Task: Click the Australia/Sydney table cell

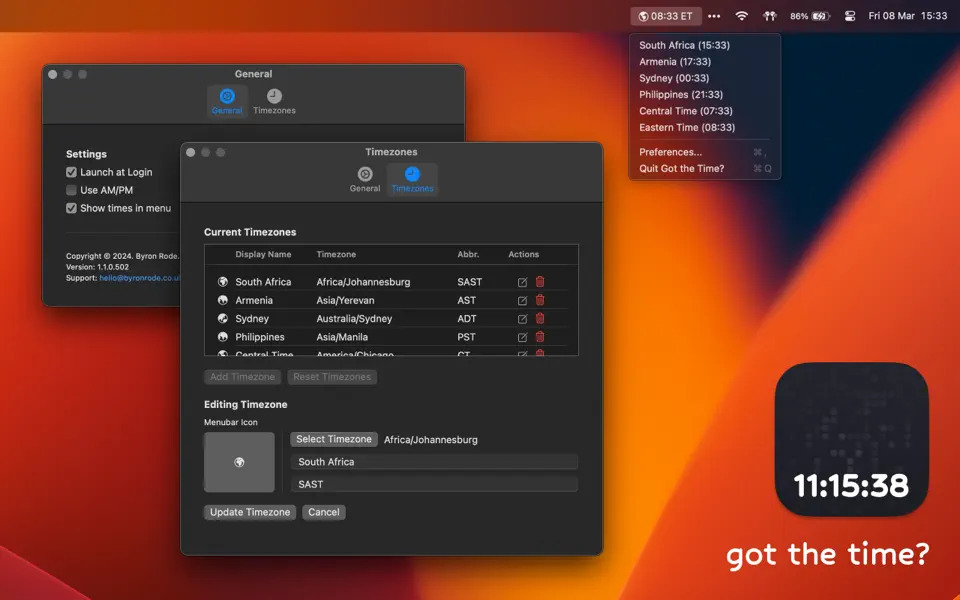Action: pyautogui.click(x=354, y=319)
